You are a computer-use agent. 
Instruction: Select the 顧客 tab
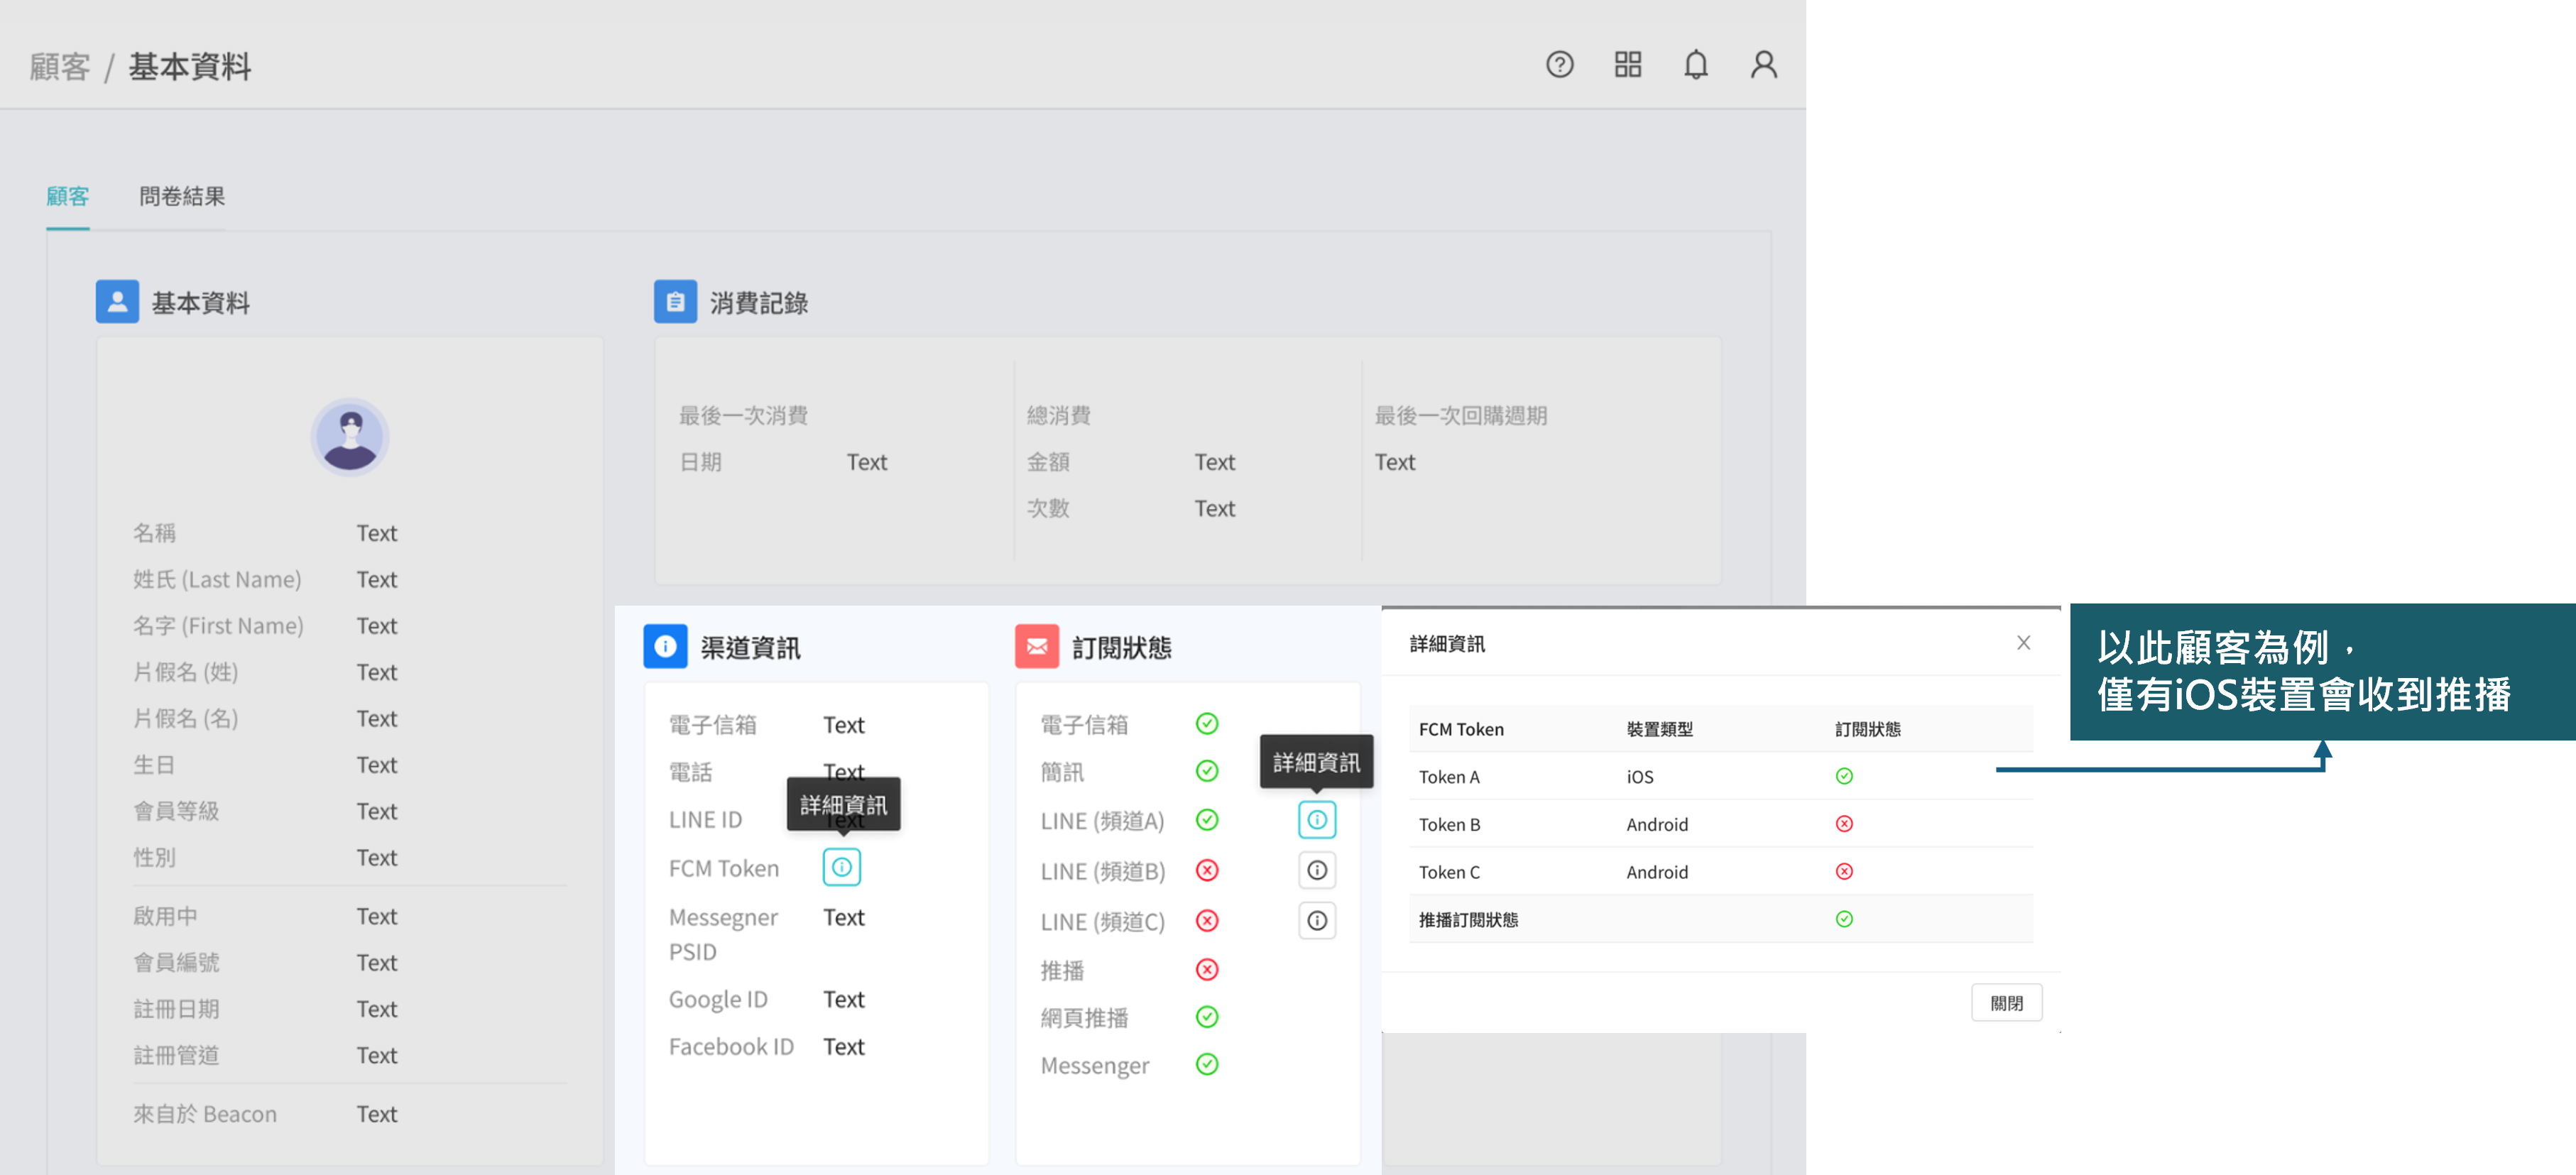click(67, 196)
